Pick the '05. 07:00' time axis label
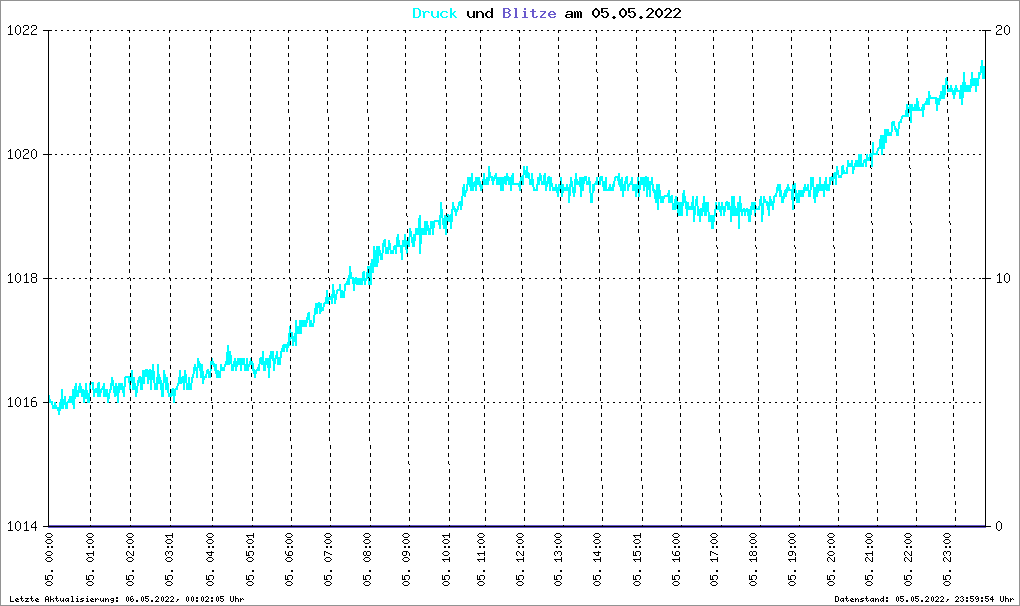The width and height of the screenshot is (1020, 606). [x=329, y=560]
